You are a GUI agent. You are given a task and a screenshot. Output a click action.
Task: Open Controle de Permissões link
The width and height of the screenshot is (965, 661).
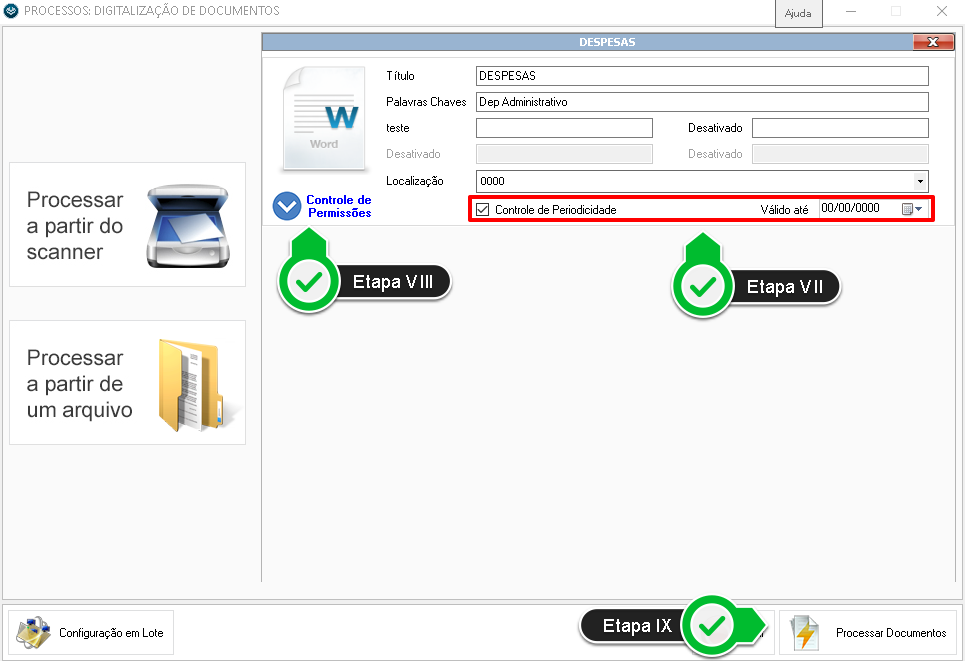click(339, 206)
